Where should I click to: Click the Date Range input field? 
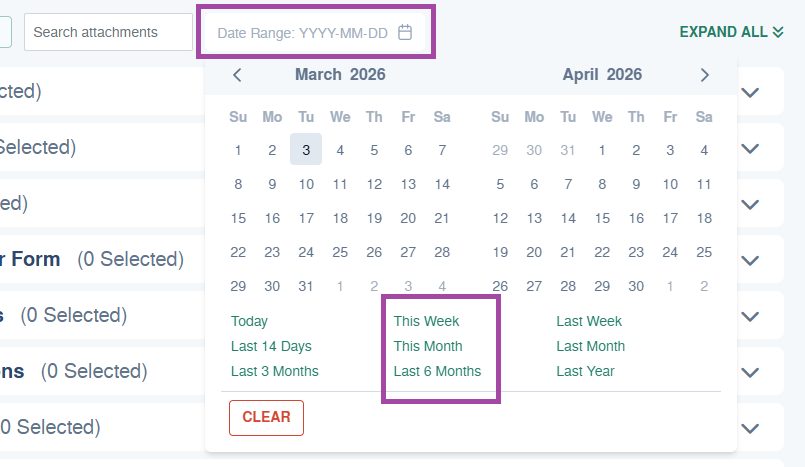click(315, 32)
